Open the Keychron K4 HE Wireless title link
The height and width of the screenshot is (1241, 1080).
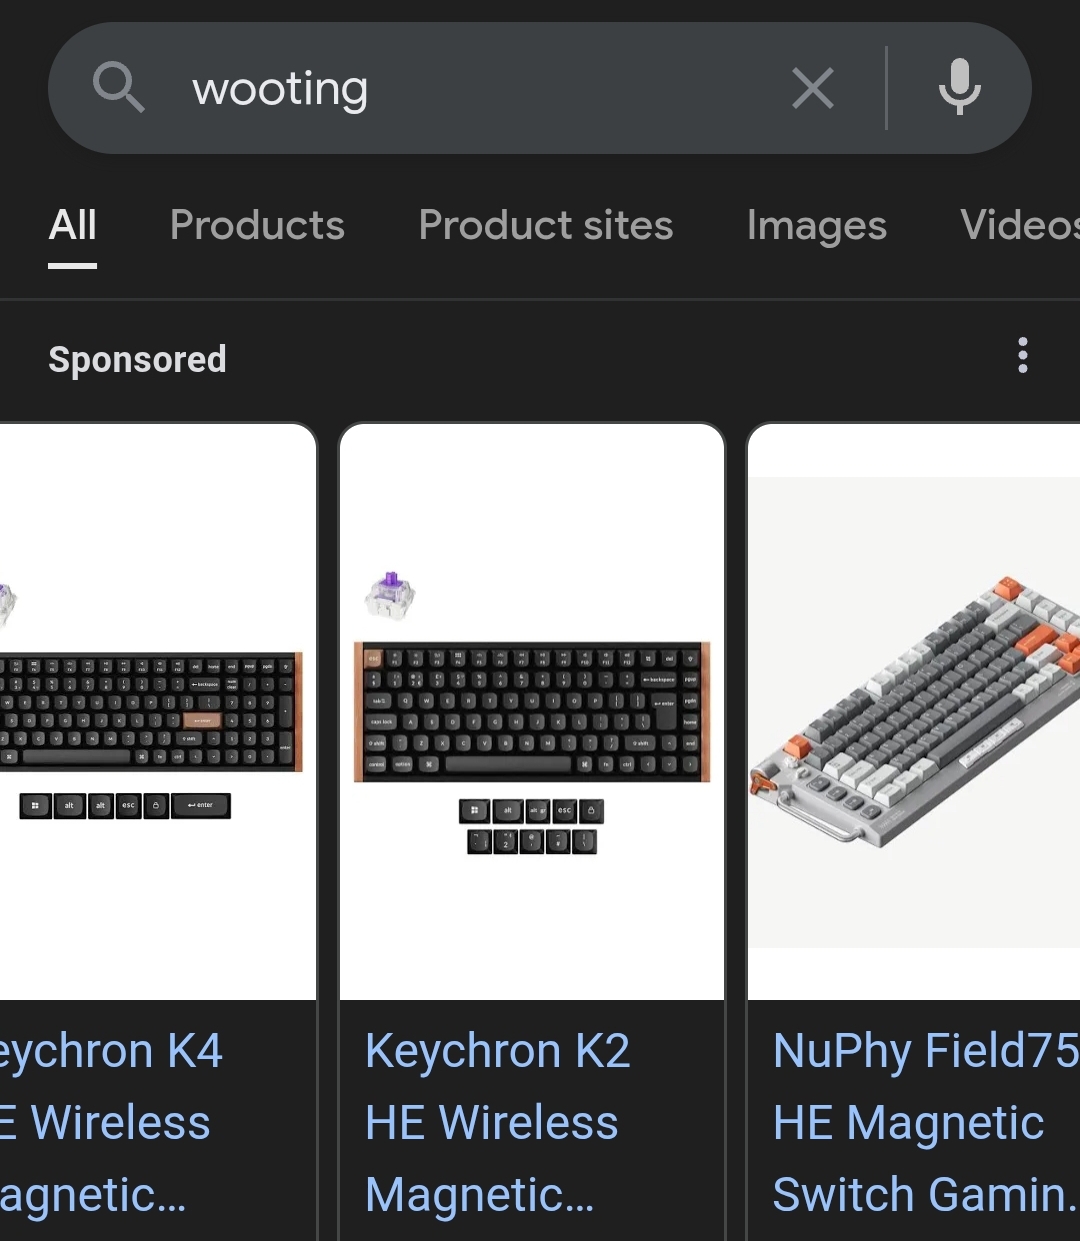click(x=108, y=1122)
